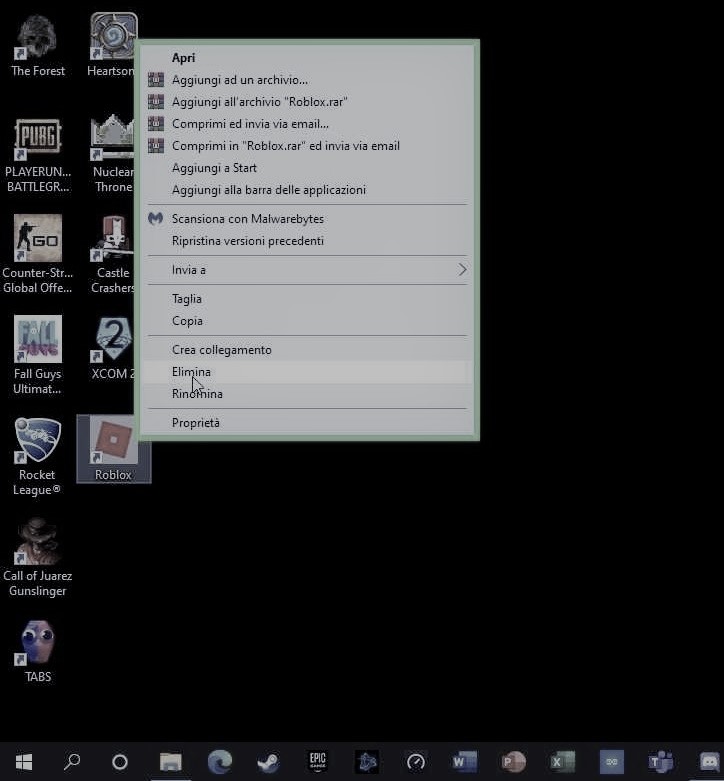Open taskbar search magnifier

pyautogui.click(x=72, y=762)
